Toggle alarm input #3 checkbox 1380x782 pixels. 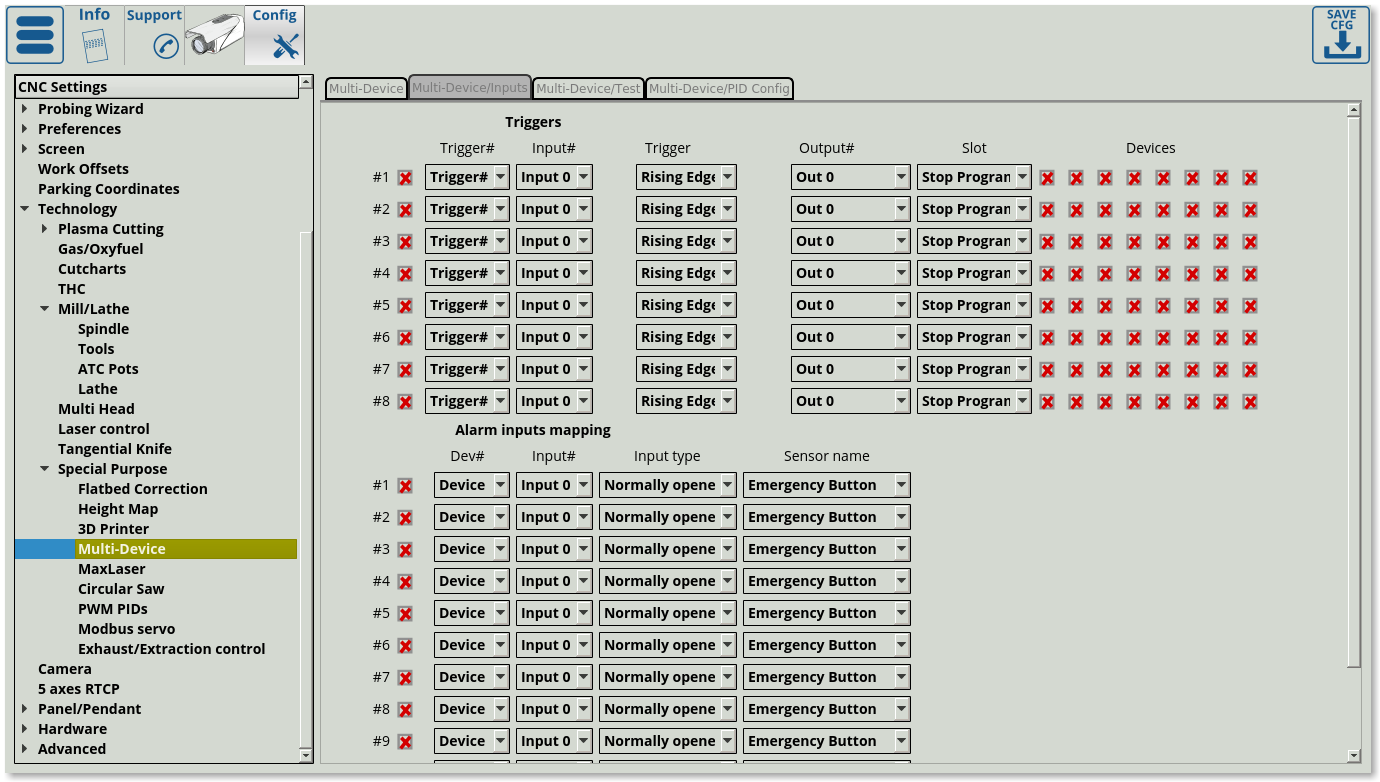[405, 550]
